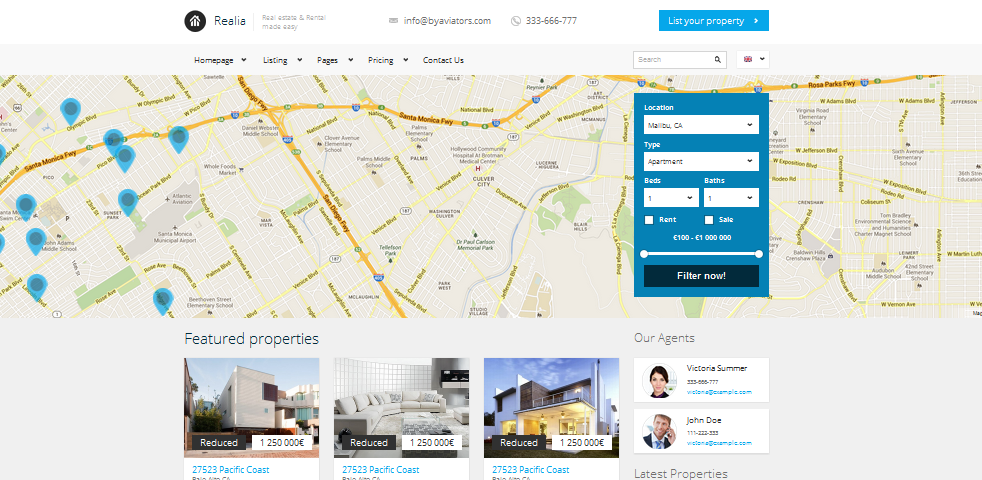
Task: Click the Reduced badge on sofa photo
Action: 369,442
